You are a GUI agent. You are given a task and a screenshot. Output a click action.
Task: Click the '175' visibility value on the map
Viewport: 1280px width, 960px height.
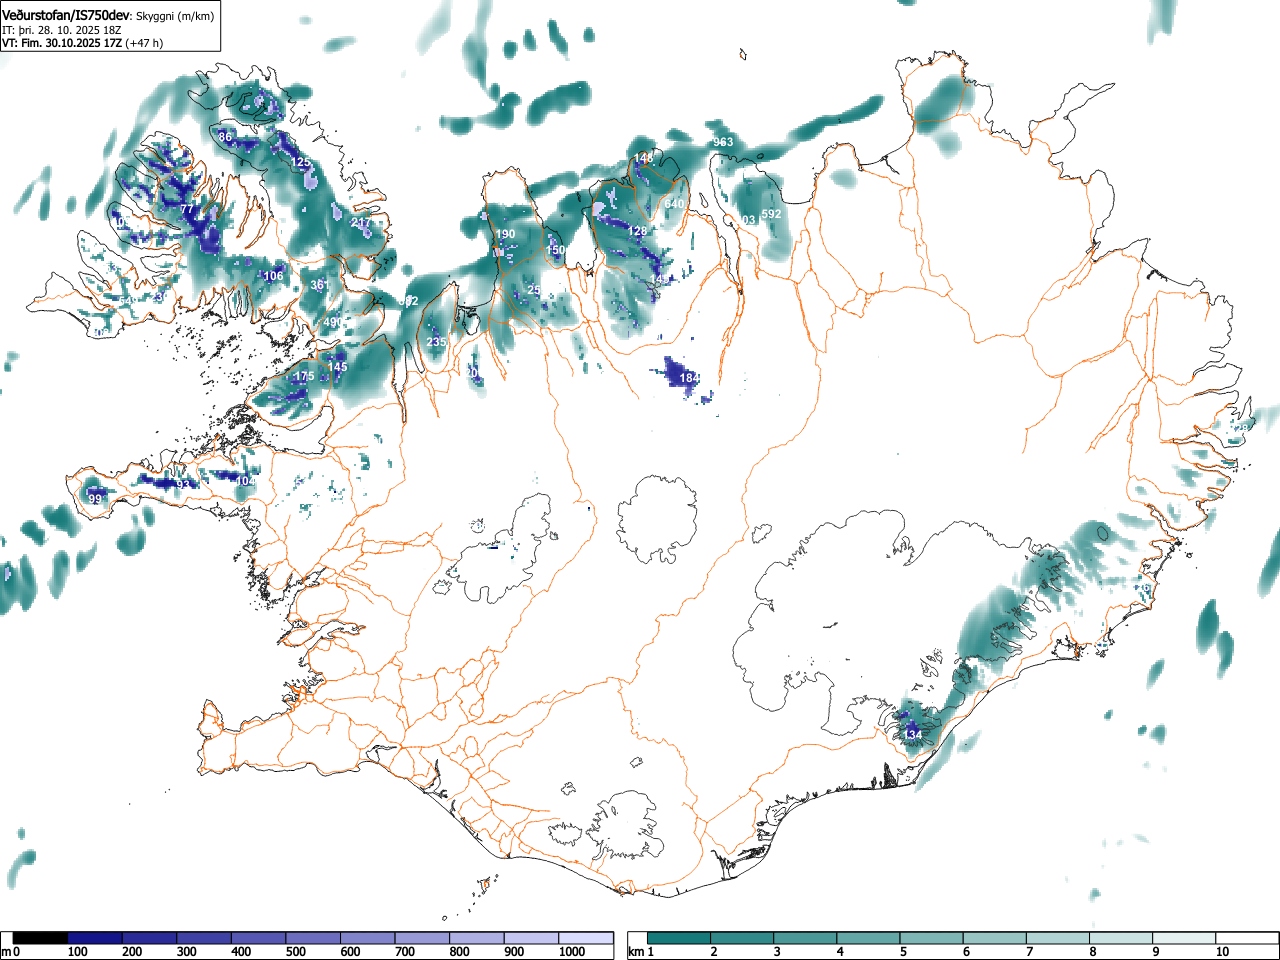pos(305,376)
